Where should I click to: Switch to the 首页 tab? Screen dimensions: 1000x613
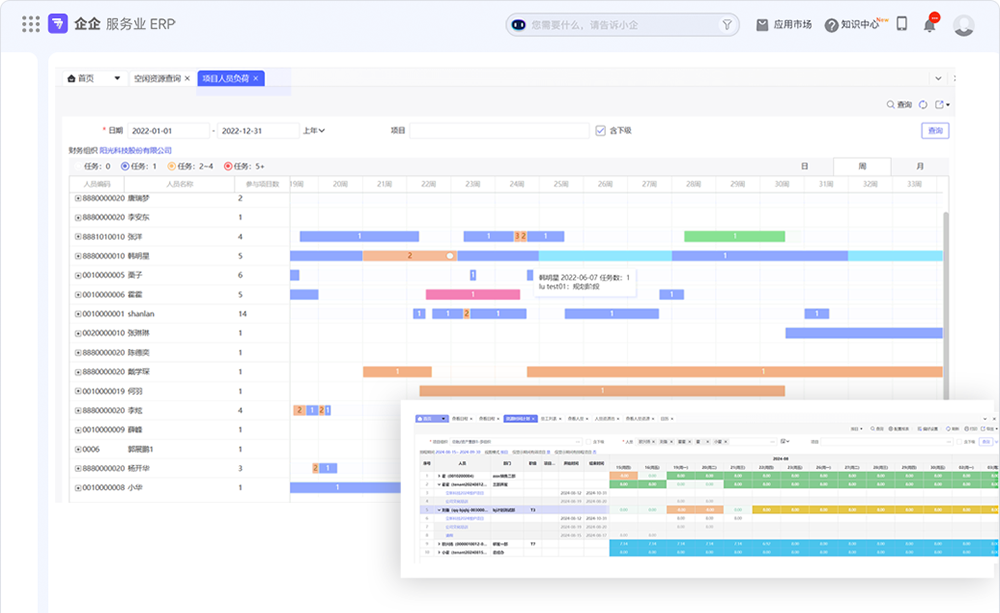pos(85,78)
